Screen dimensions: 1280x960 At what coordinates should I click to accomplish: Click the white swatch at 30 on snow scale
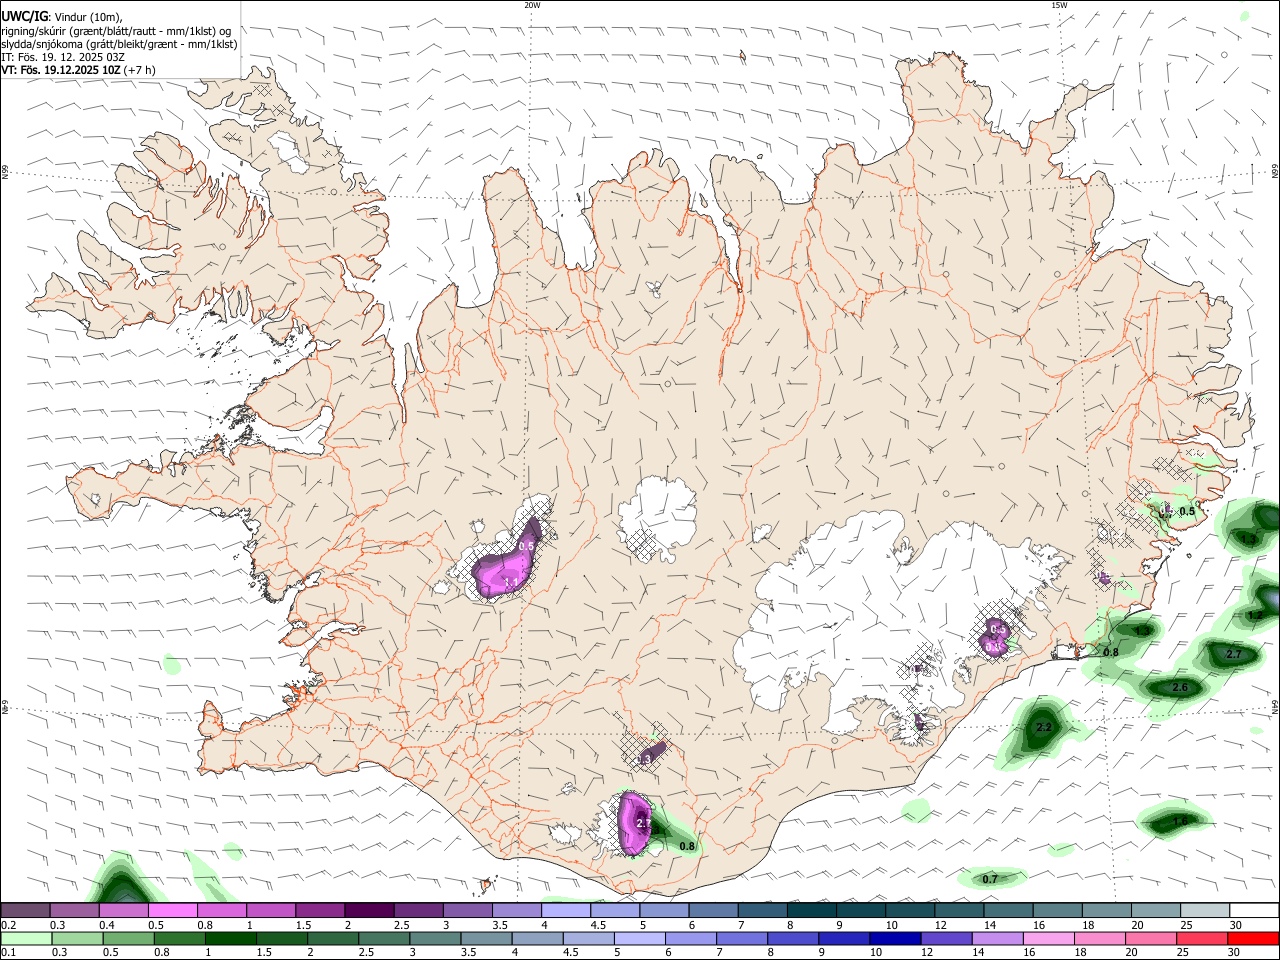pos(1253,910)
